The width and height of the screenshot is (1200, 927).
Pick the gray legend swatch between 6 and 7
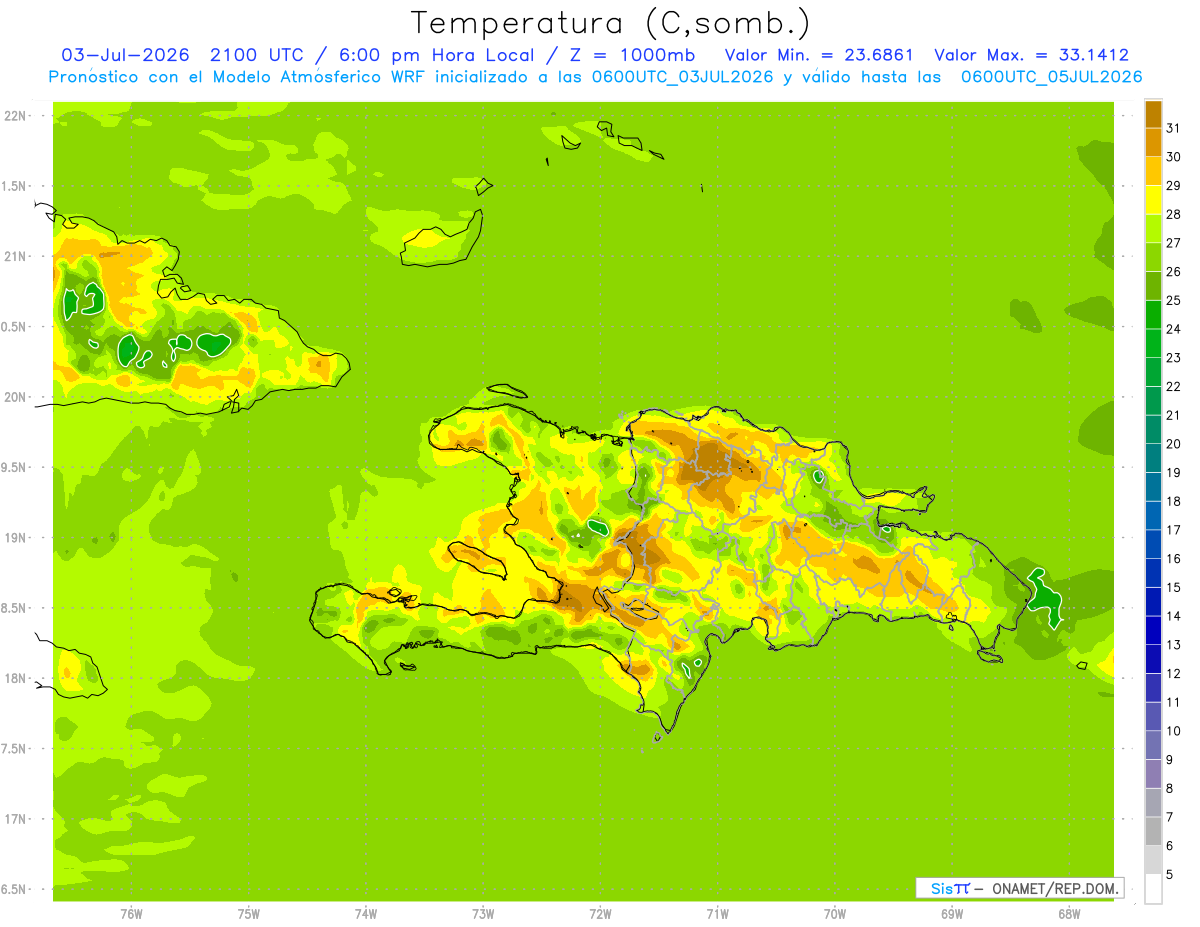point(1153,831)
